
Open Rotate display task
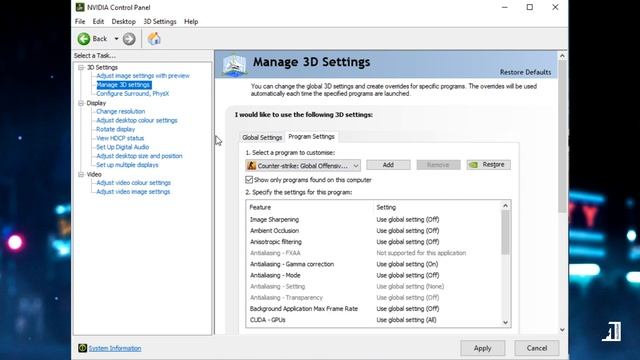click(116, 129)
